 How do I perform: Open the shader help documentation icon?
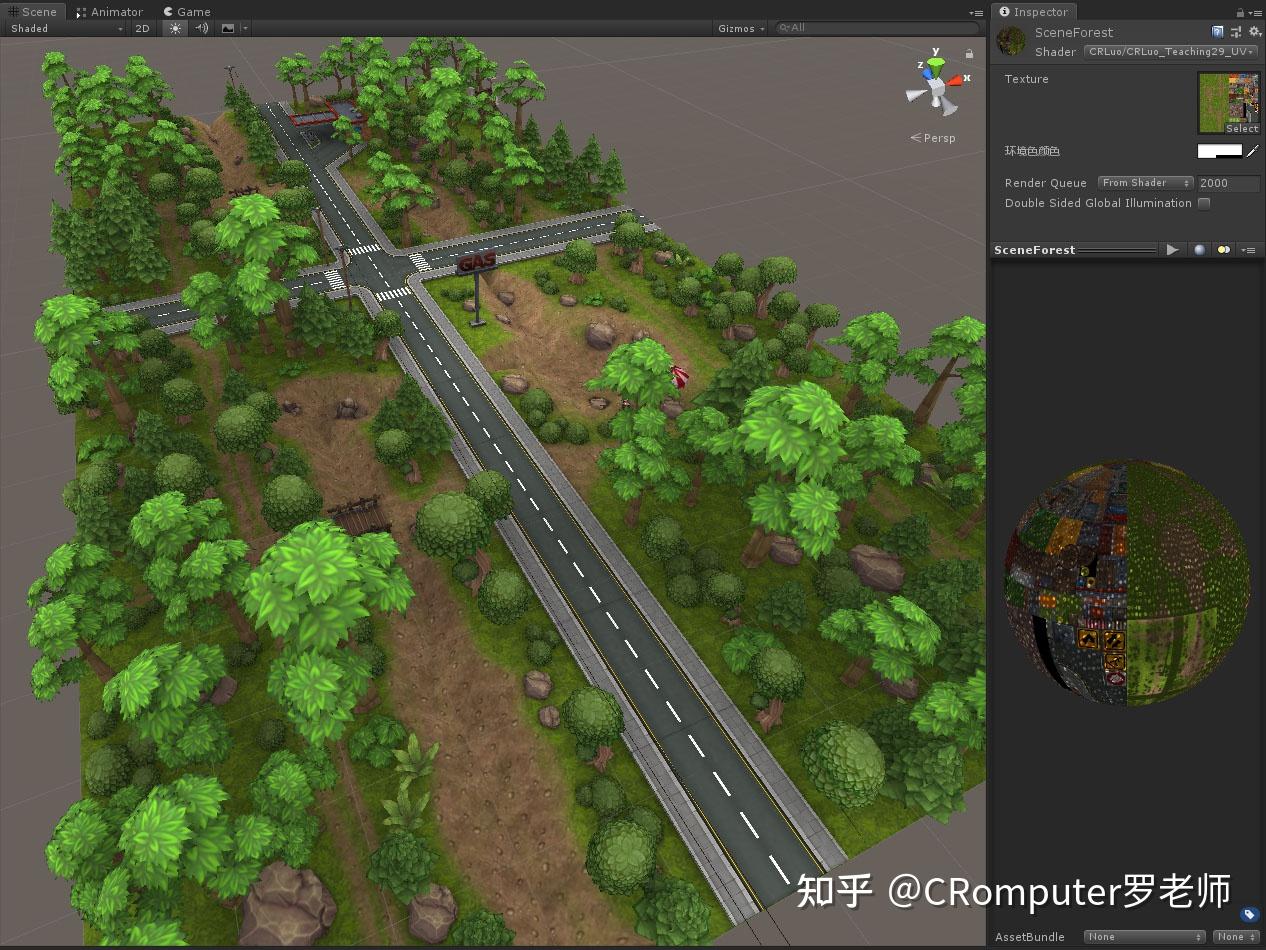point(1217,31)
